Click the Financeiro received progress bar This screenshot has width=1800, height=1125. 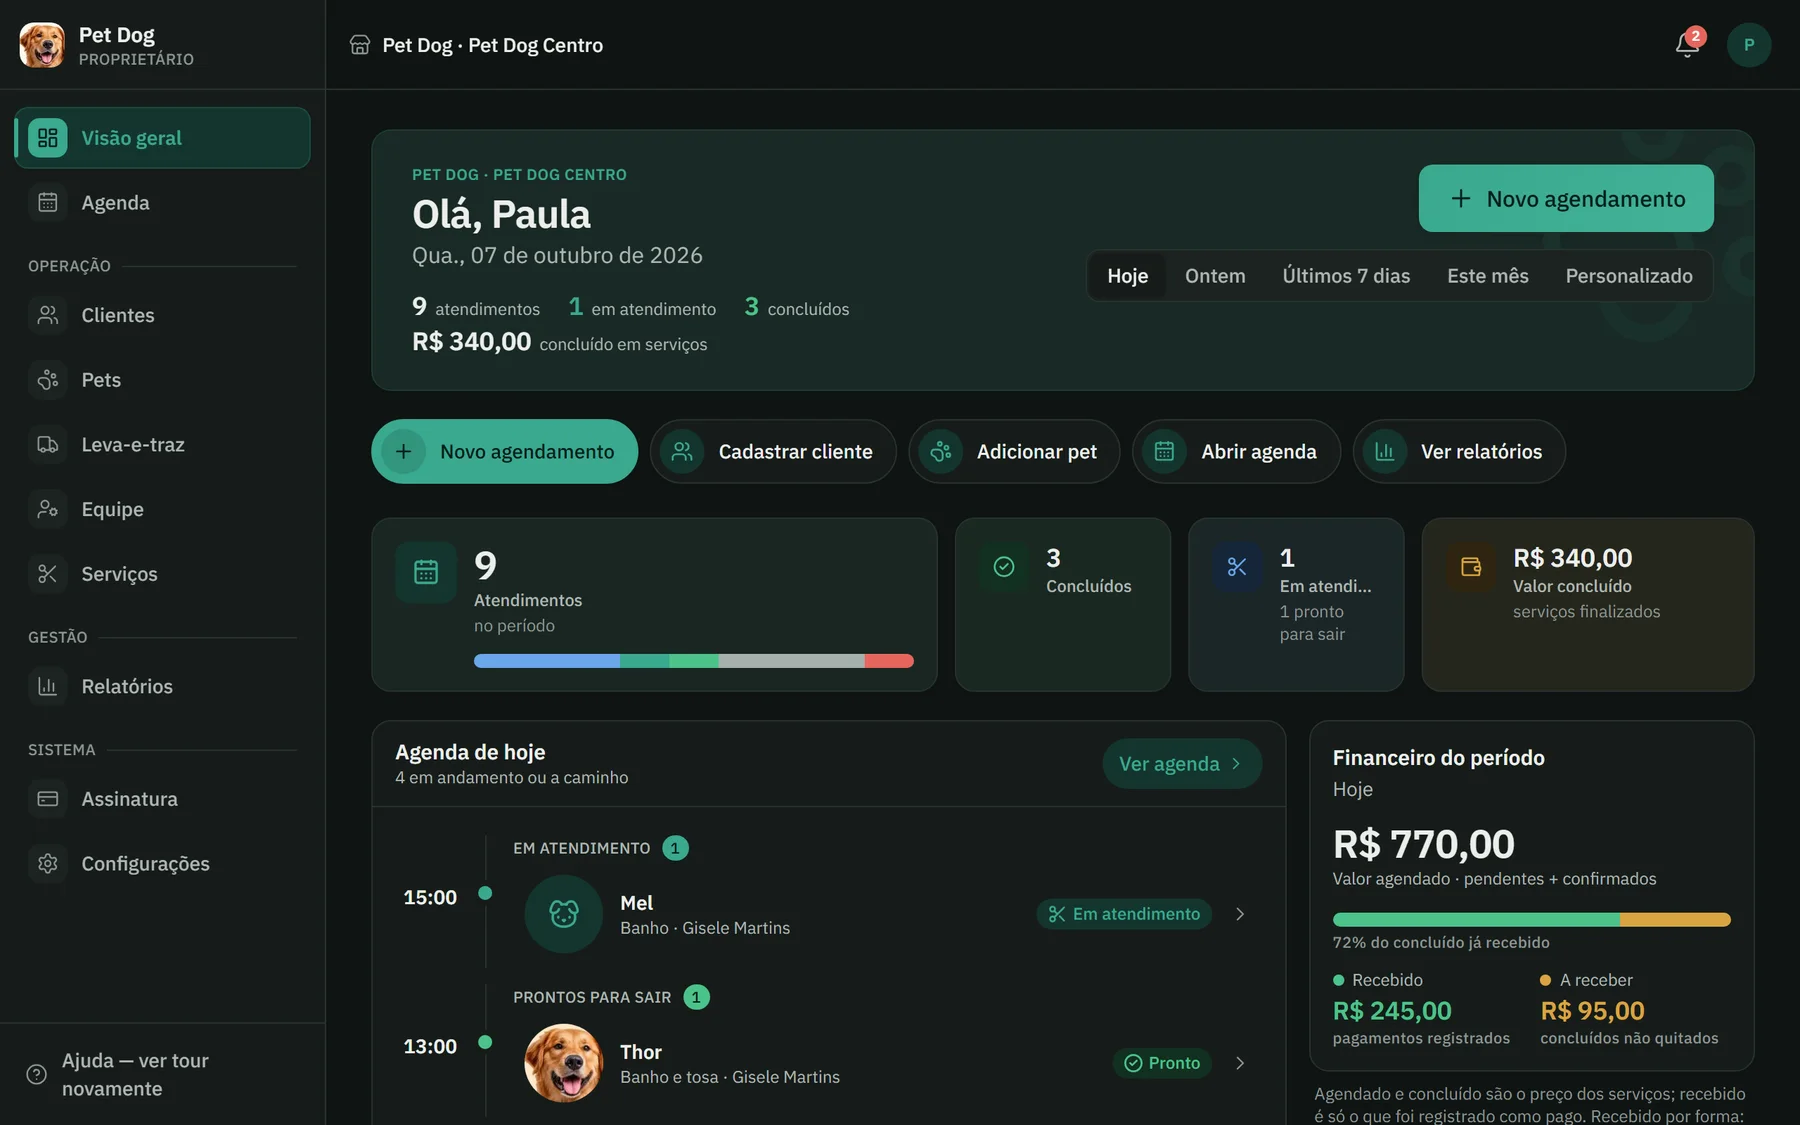[x=1531, y=920]
